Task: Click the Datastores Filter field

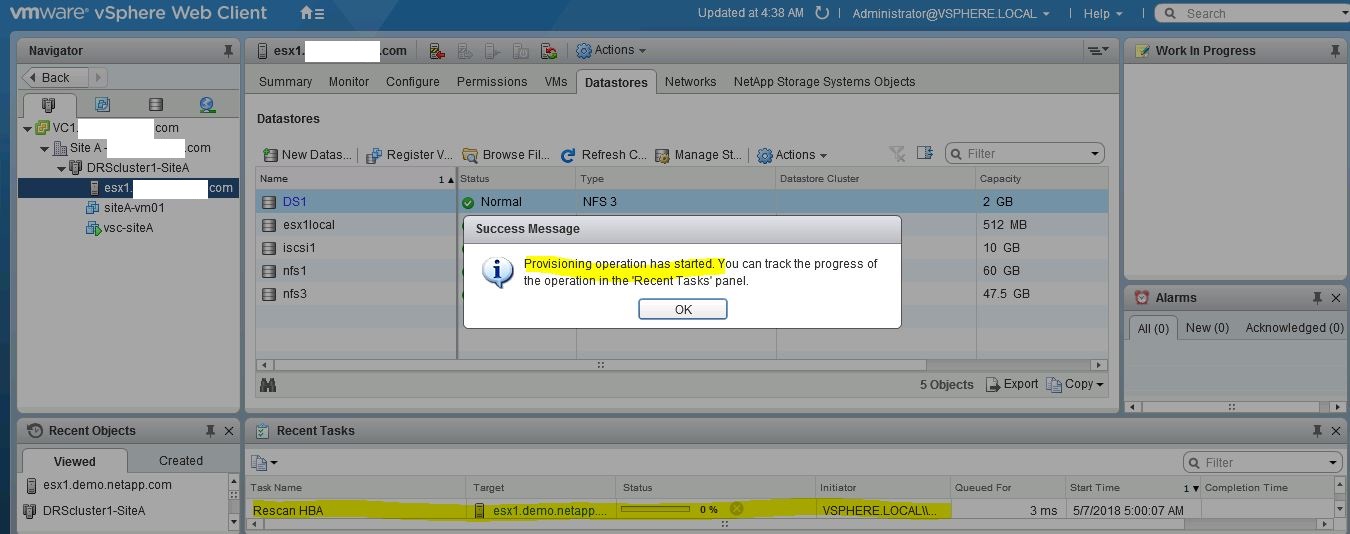Action: click(1024, 153)
